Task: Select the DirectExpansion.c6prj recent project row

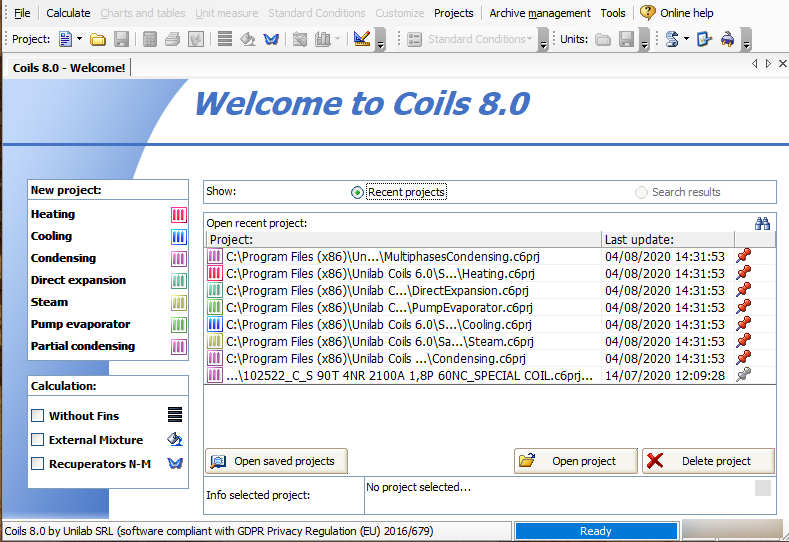Action: pyautogui.click(x=490, y=291)
